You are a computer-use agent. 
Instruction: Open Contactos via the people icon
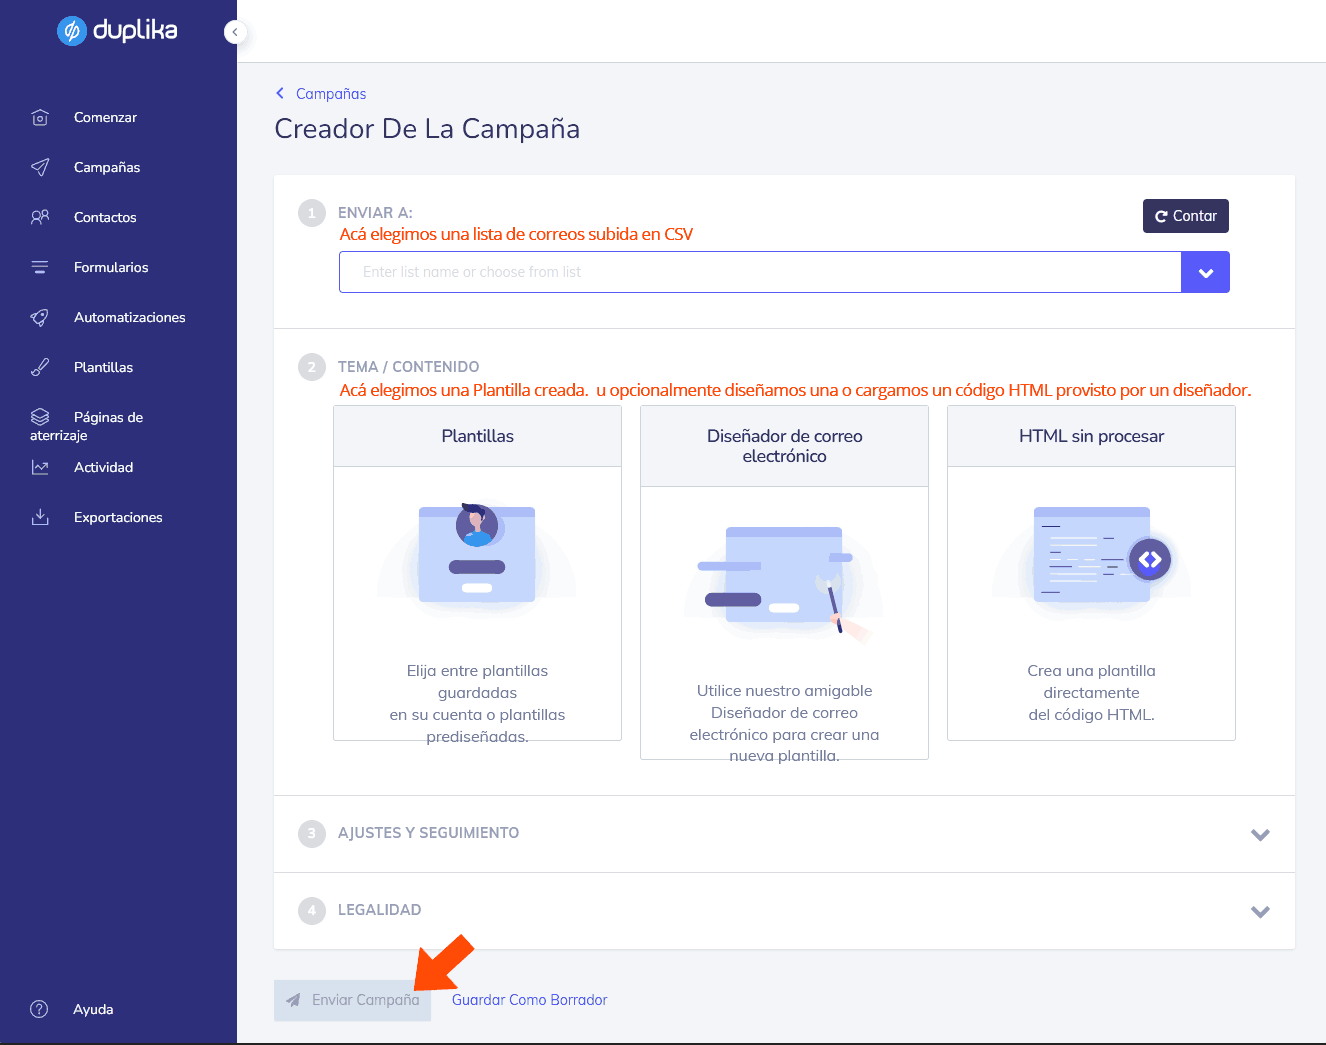[38, 217]
